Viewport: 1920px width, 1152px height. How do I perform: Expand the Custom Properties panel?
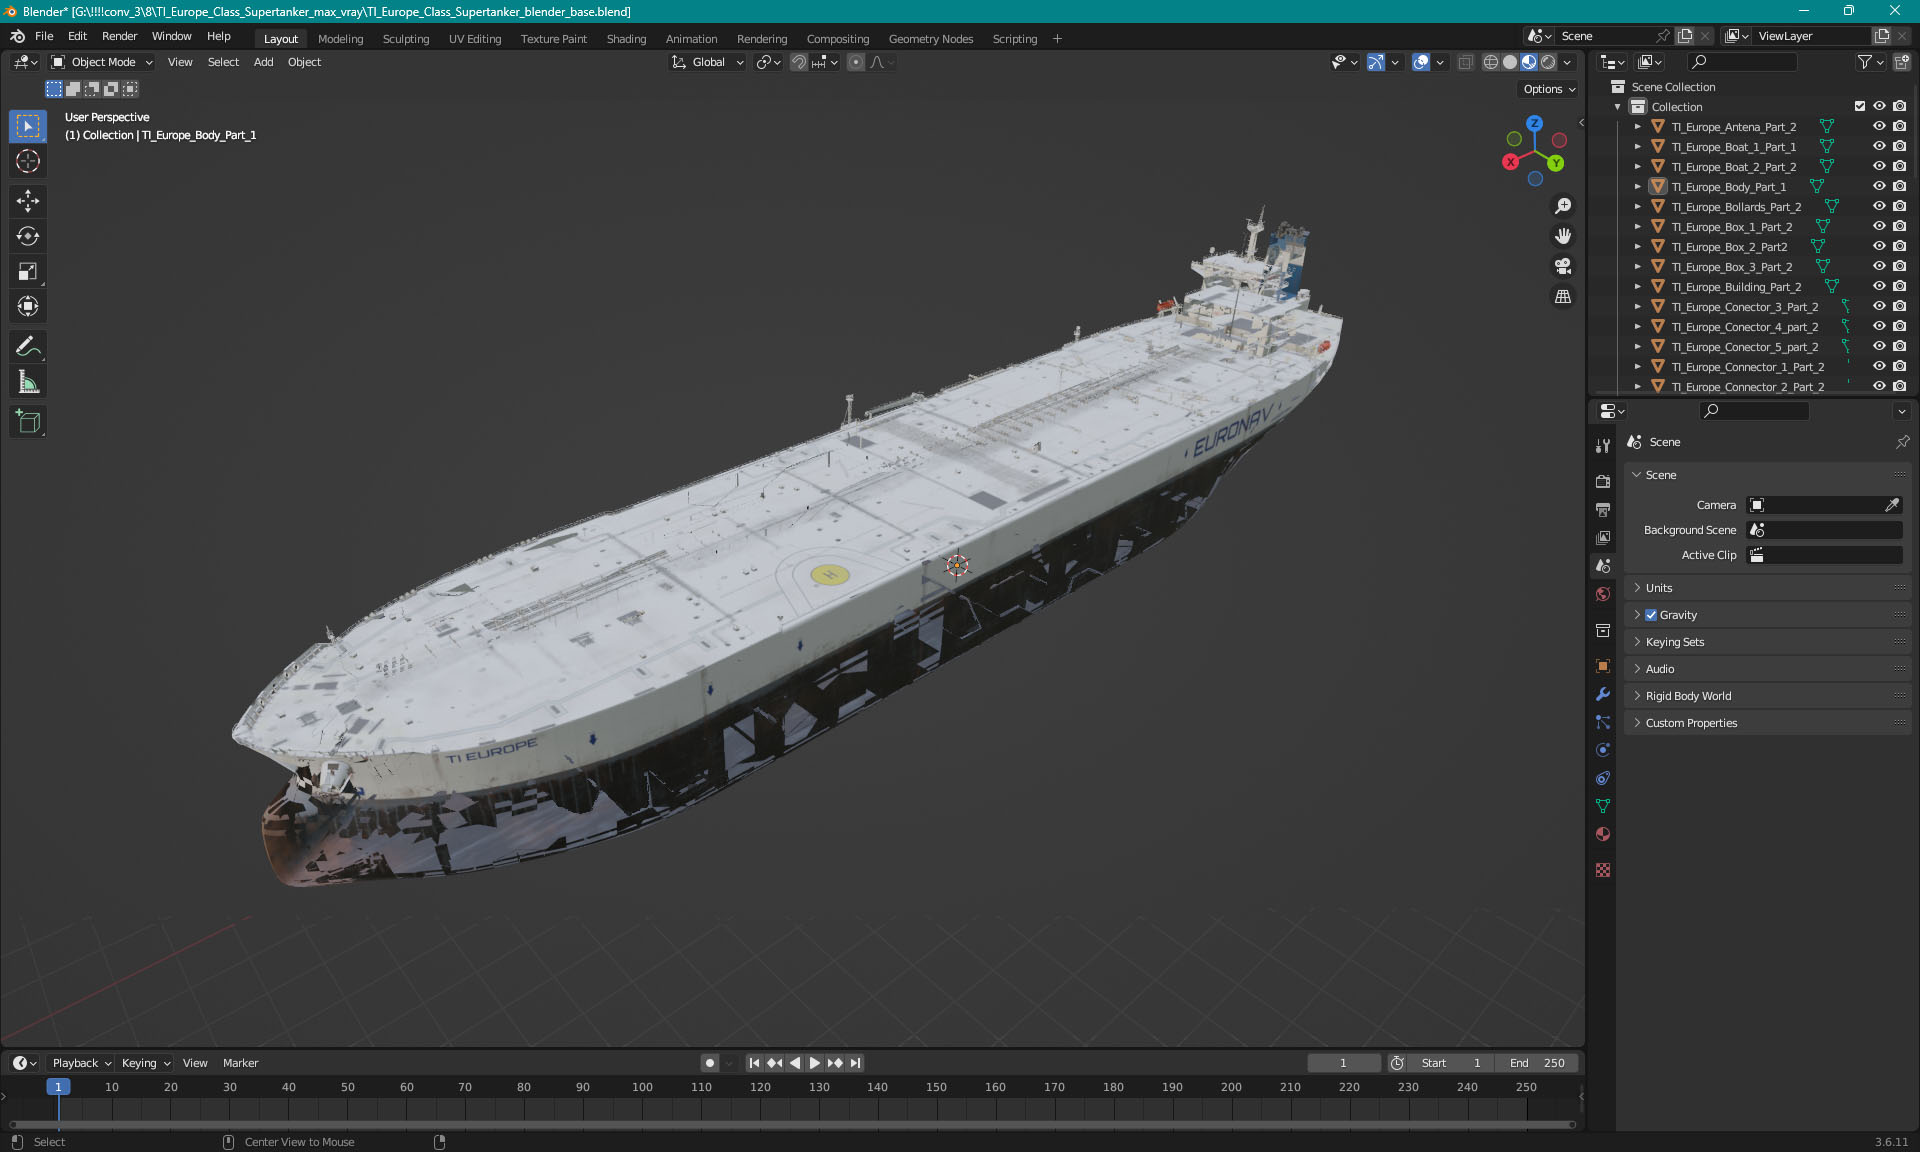coord(1767,723)
